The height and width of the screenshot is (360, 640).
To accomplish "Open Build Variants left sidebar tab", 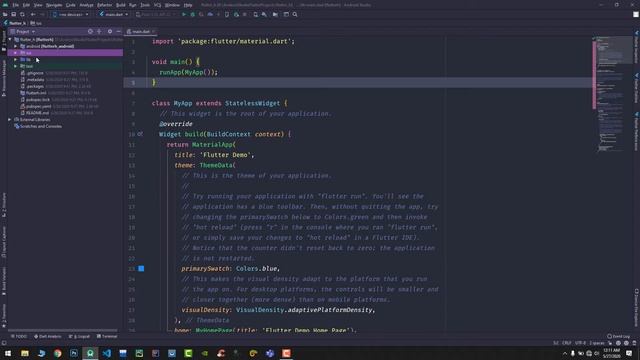I will tap(4, 282).
